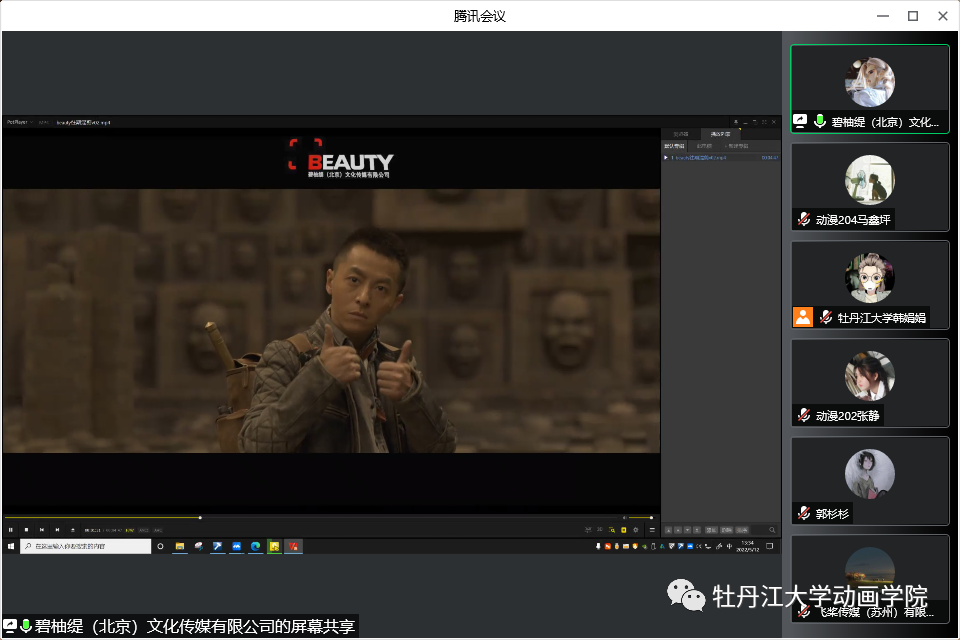The image size is (960, 640).
Task: Select the 默认专辑 playlist tab
Action: click(675, 146)
